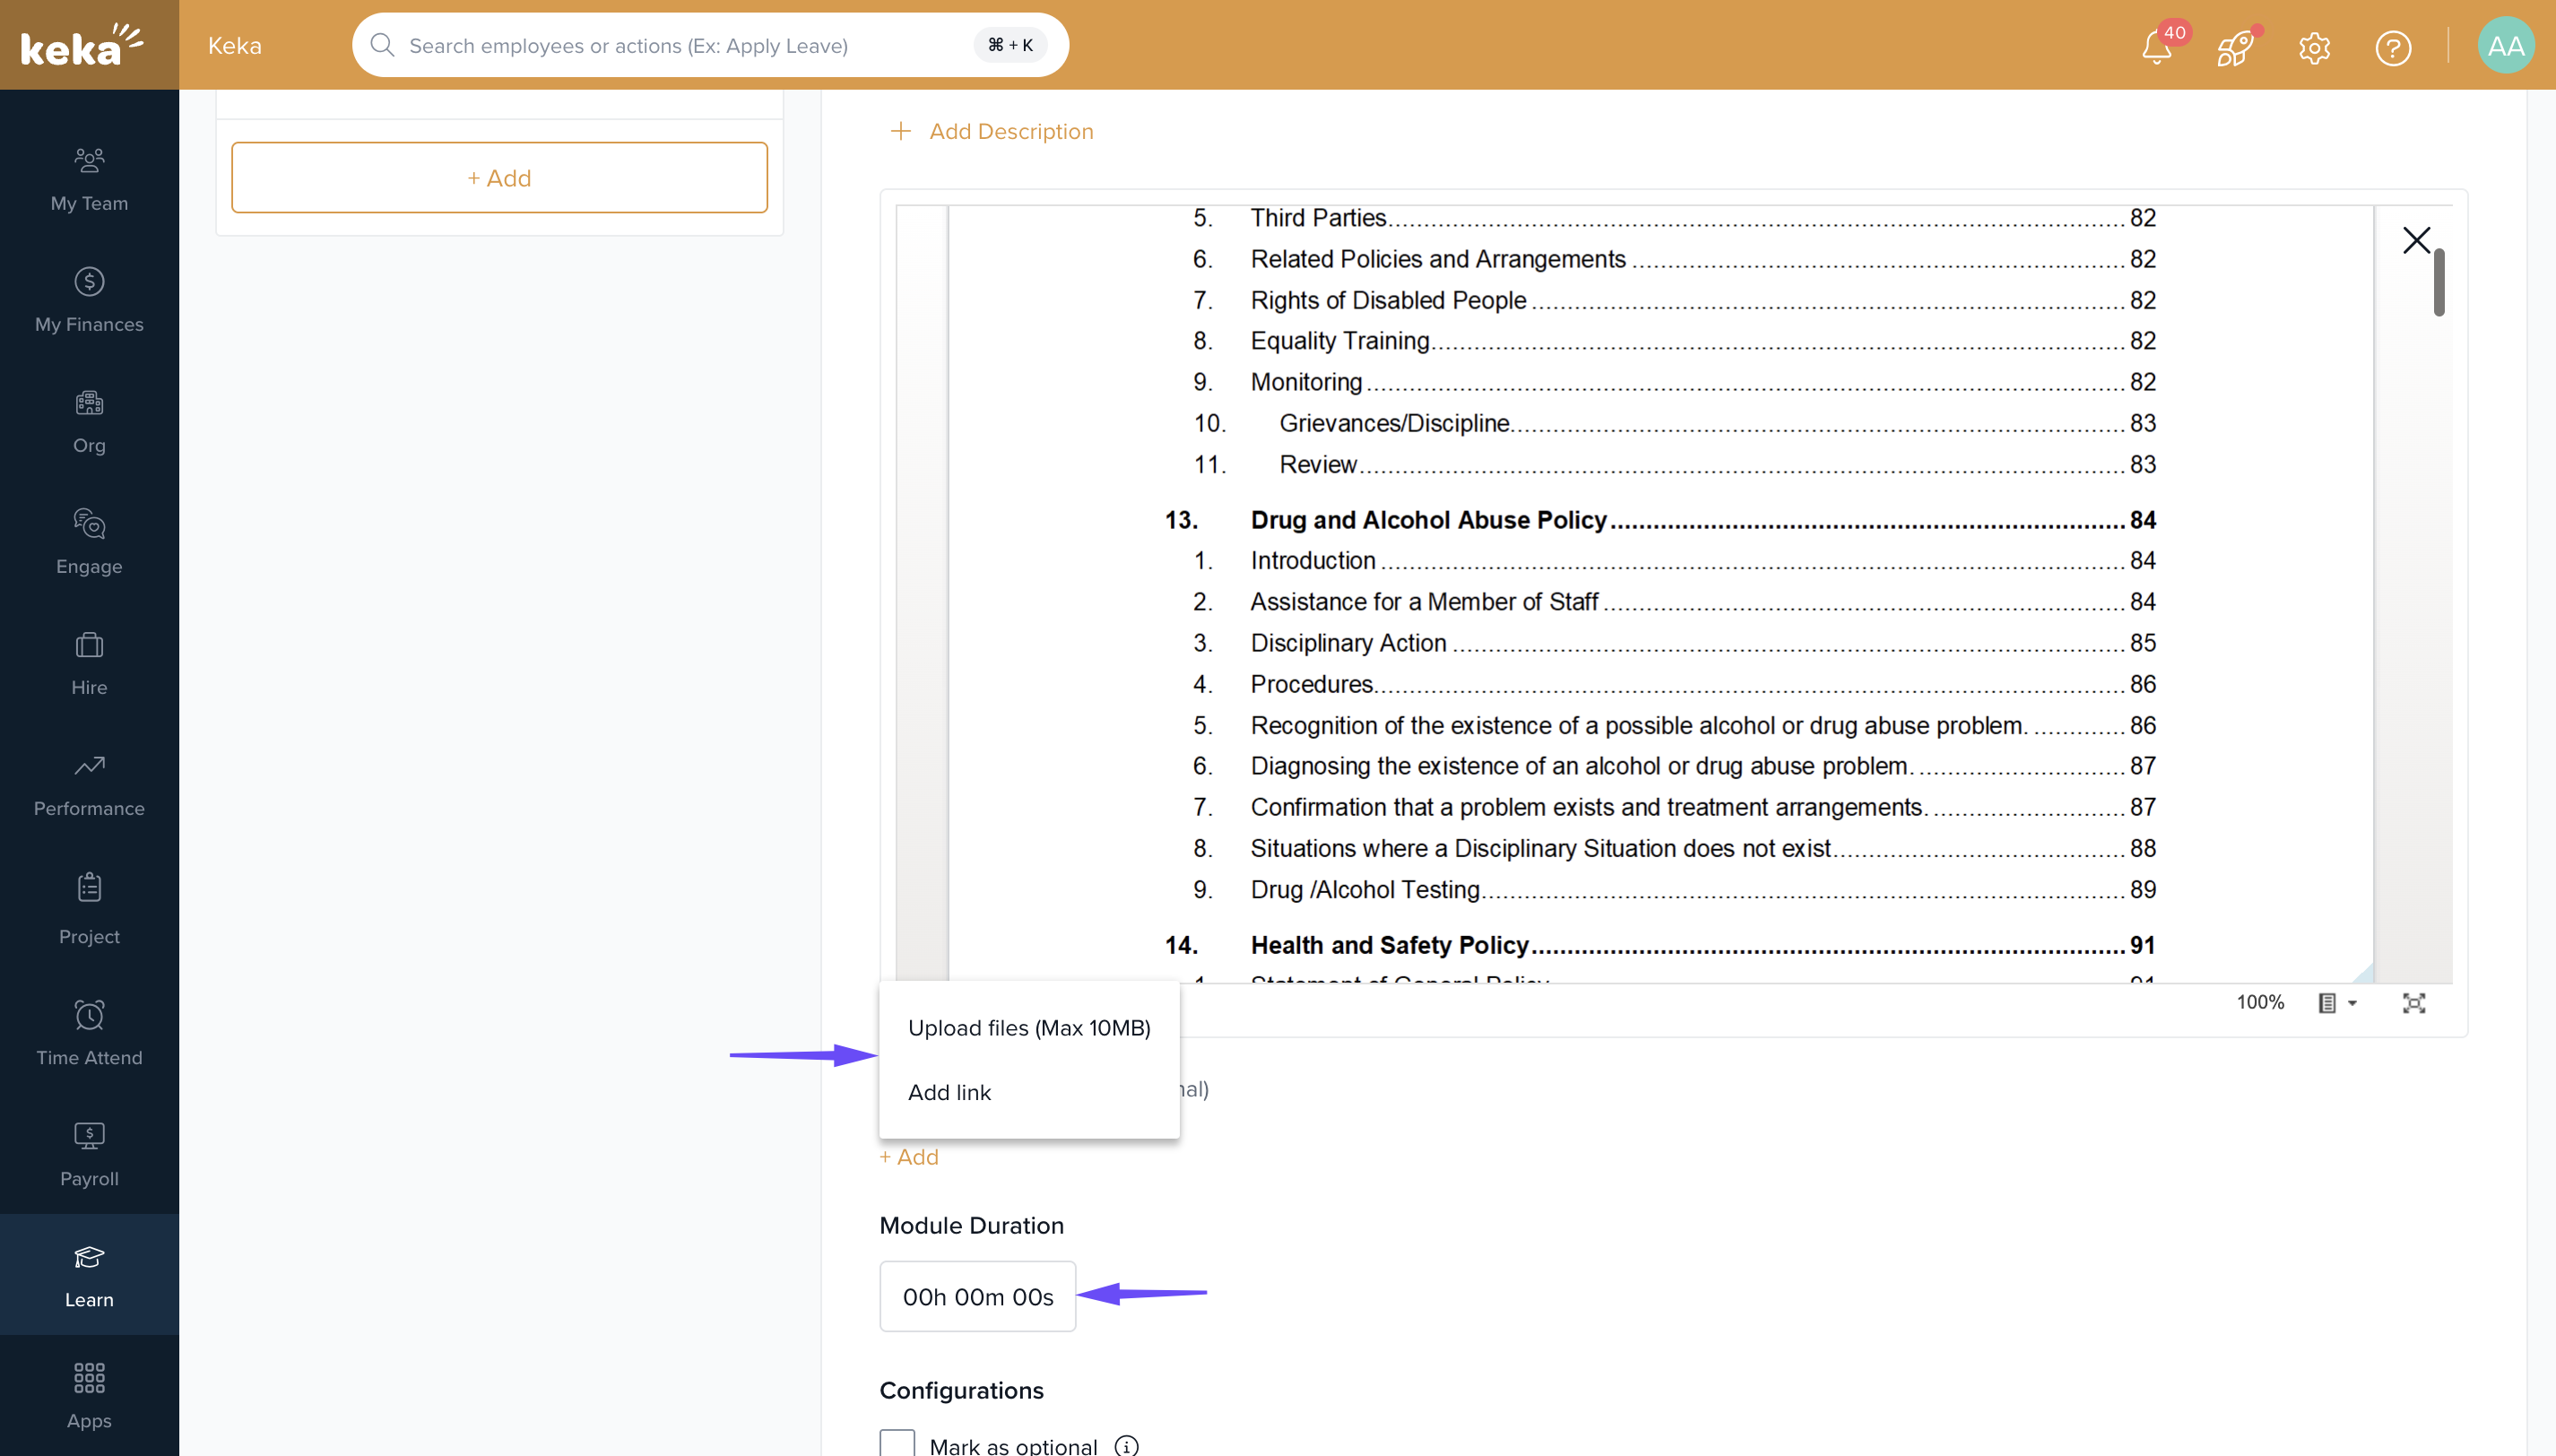The image size is (2556, 1456).
Task: Choose Add link from popup menu
Action: click(949, 1092)
